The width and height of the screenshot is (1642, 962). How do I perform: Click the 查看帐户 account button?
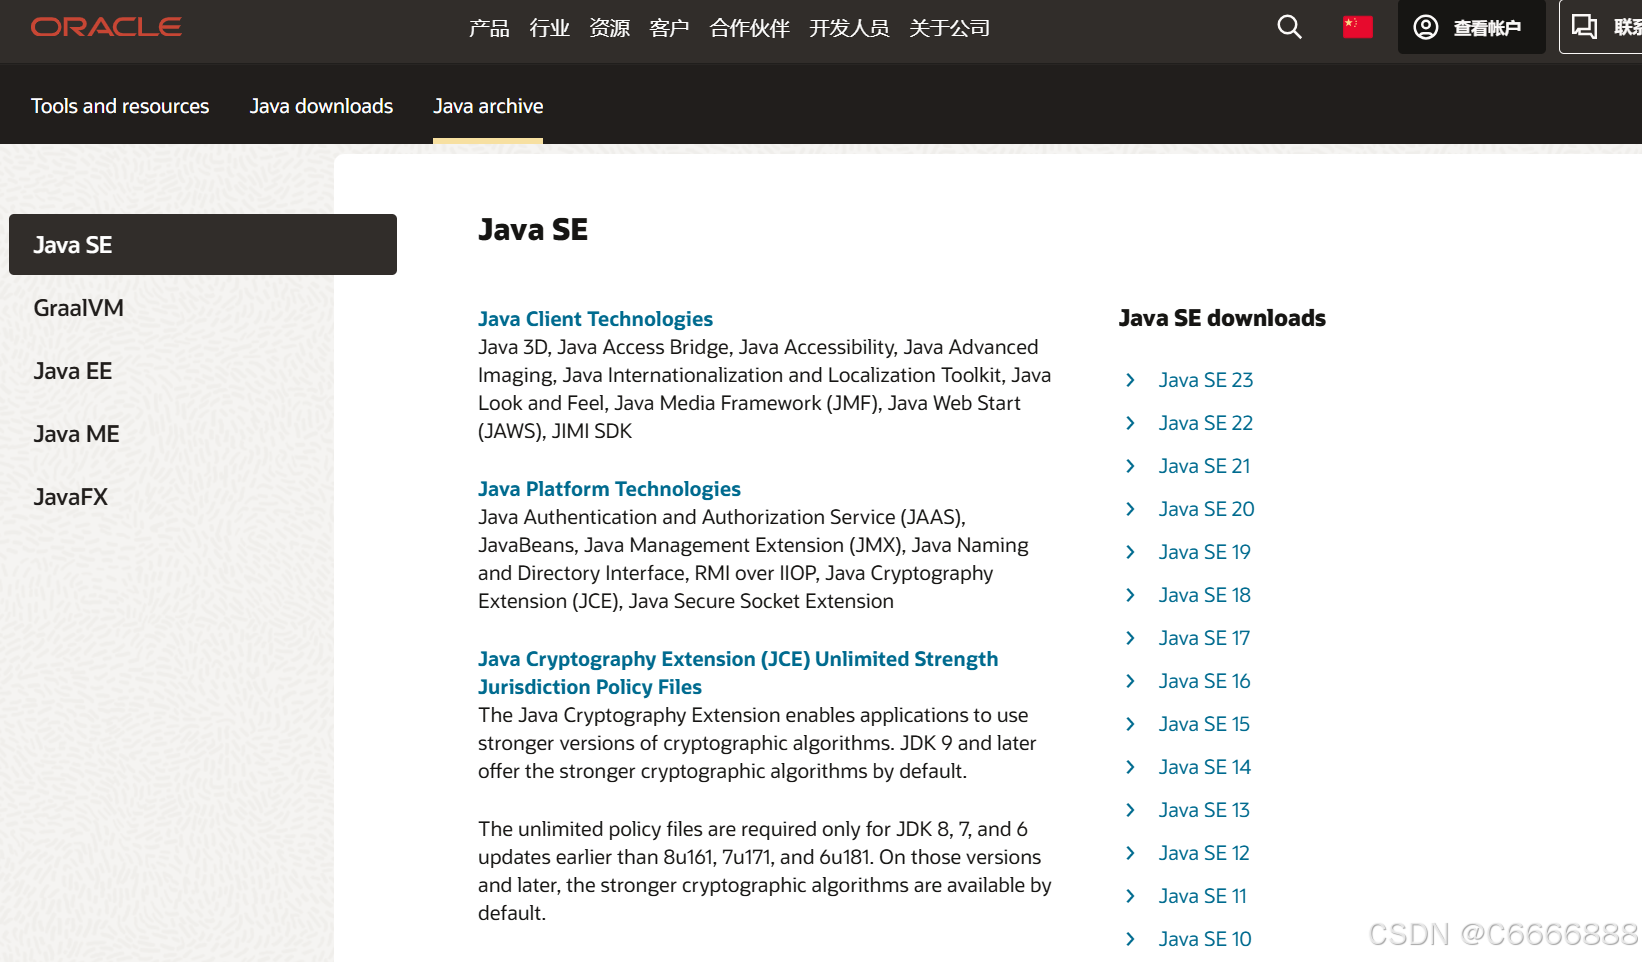[x=1471, y=27]
